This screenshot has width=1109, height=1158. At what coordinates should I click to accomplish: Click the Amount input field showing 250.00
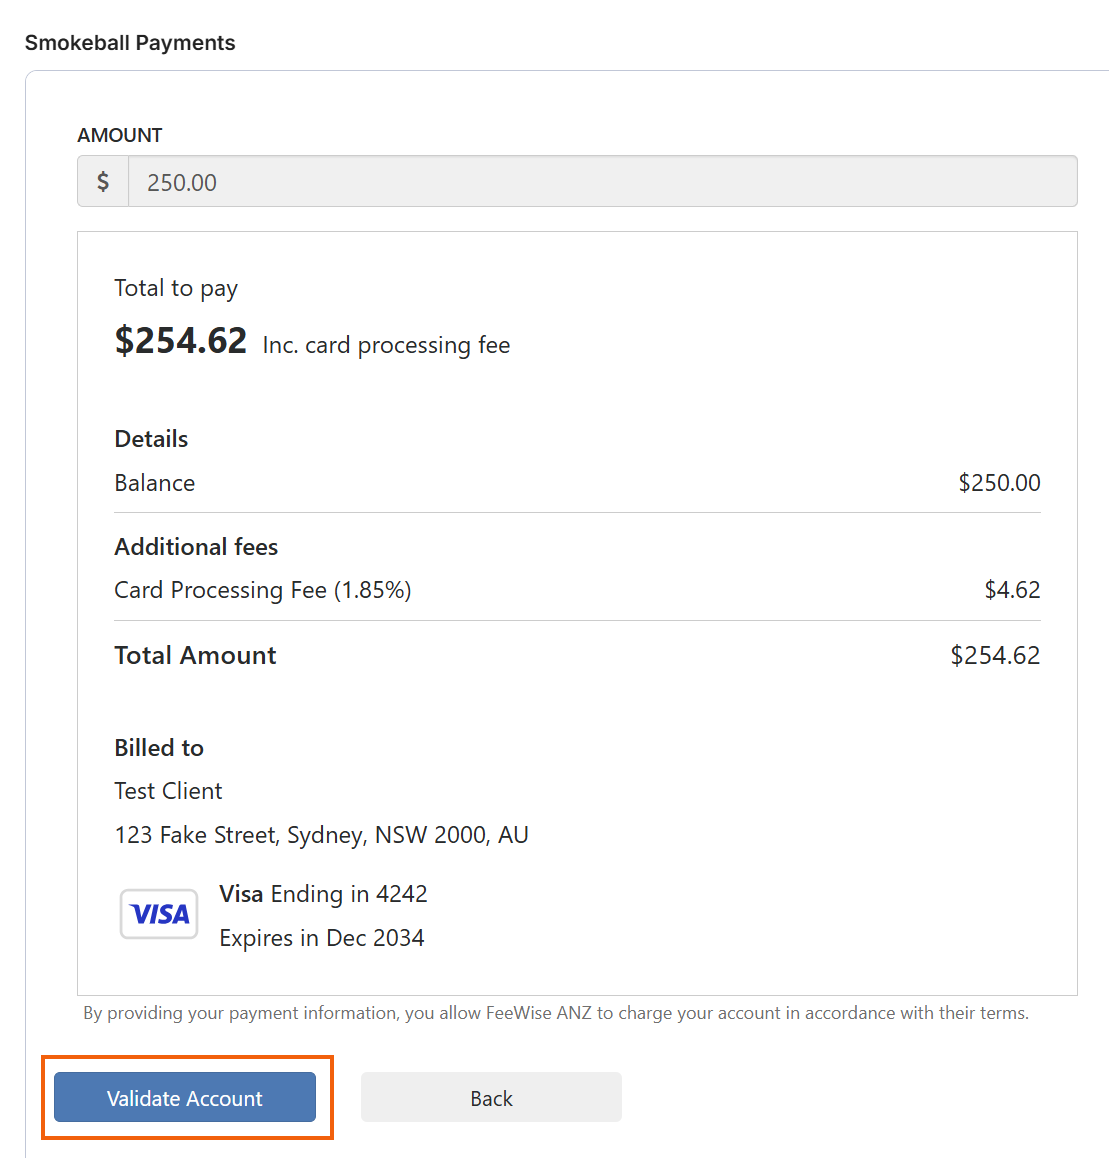602,182
